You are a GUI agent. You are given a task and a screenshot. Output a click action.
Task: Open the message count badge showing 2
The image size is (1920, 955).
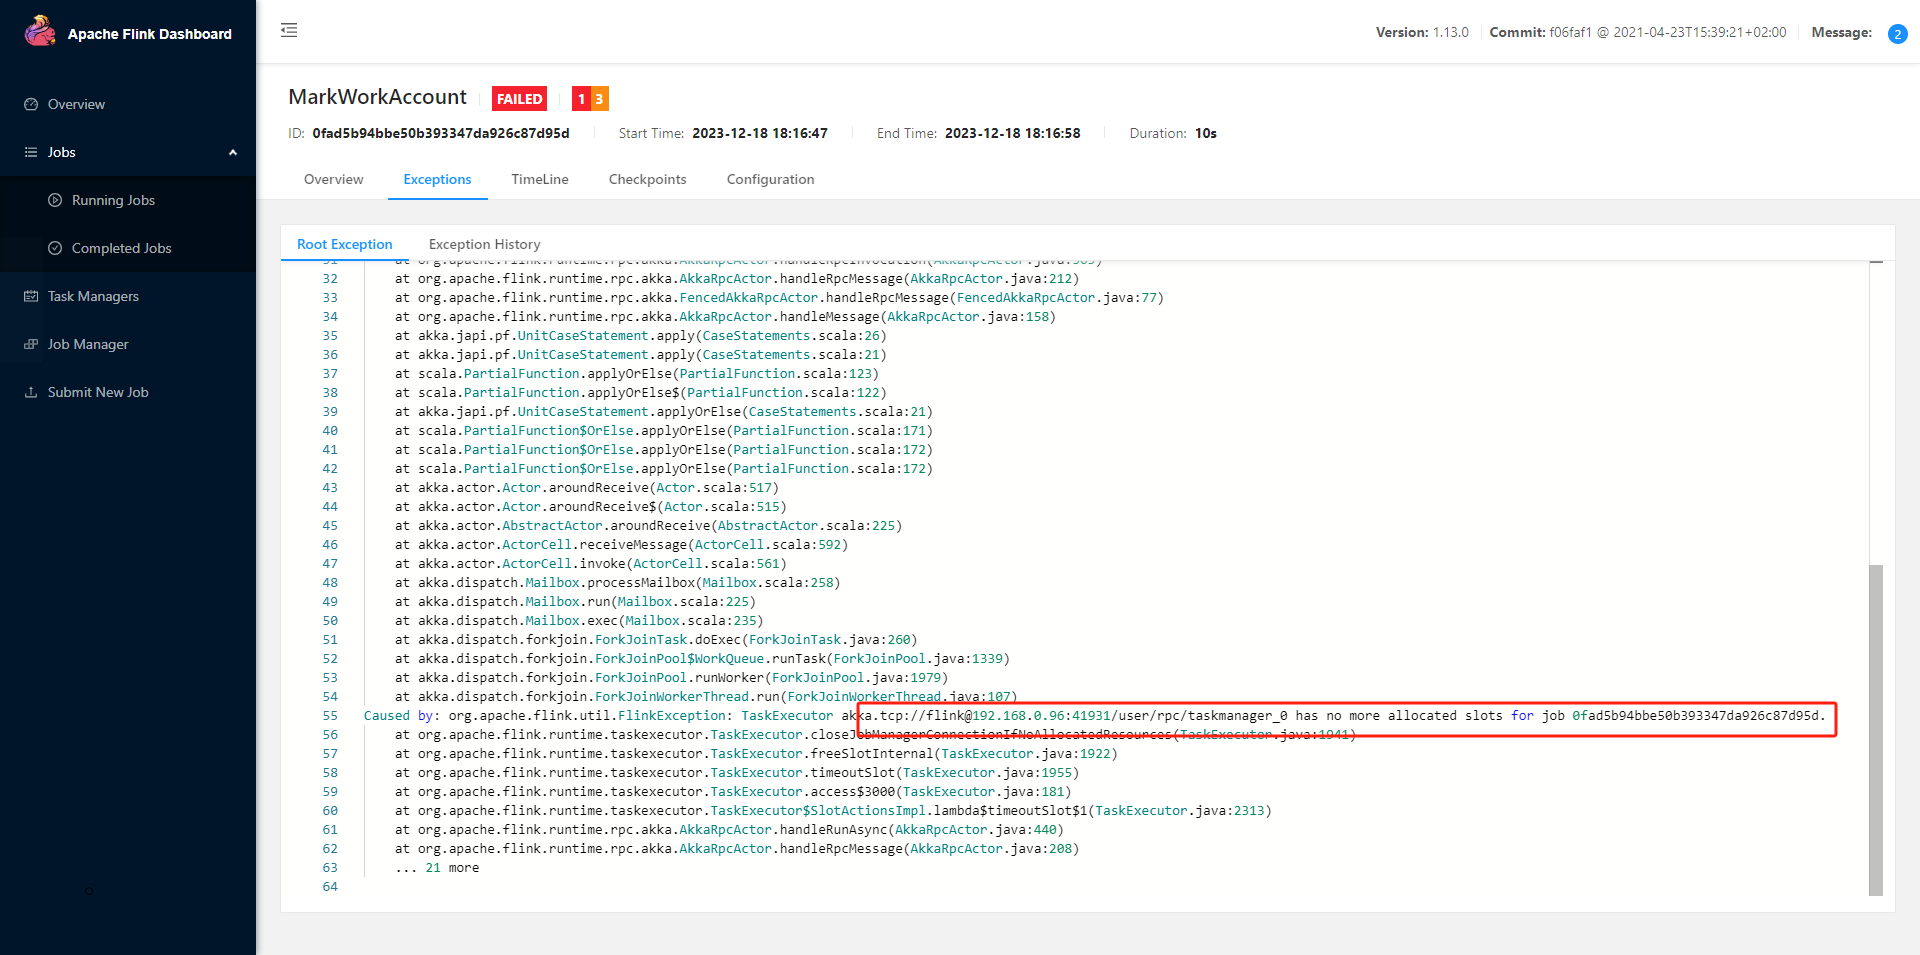point(1897,34)
